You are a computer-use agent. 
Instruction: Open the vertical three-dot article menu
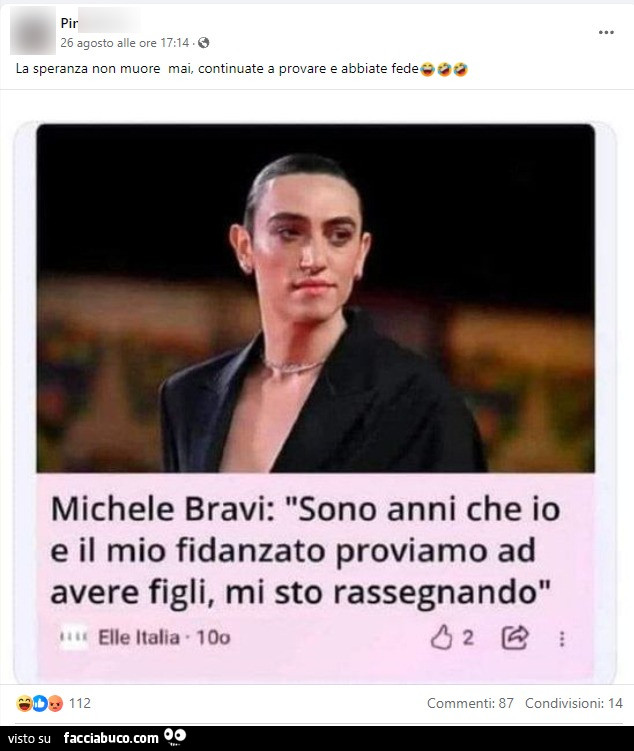click(x=562, y=639)
